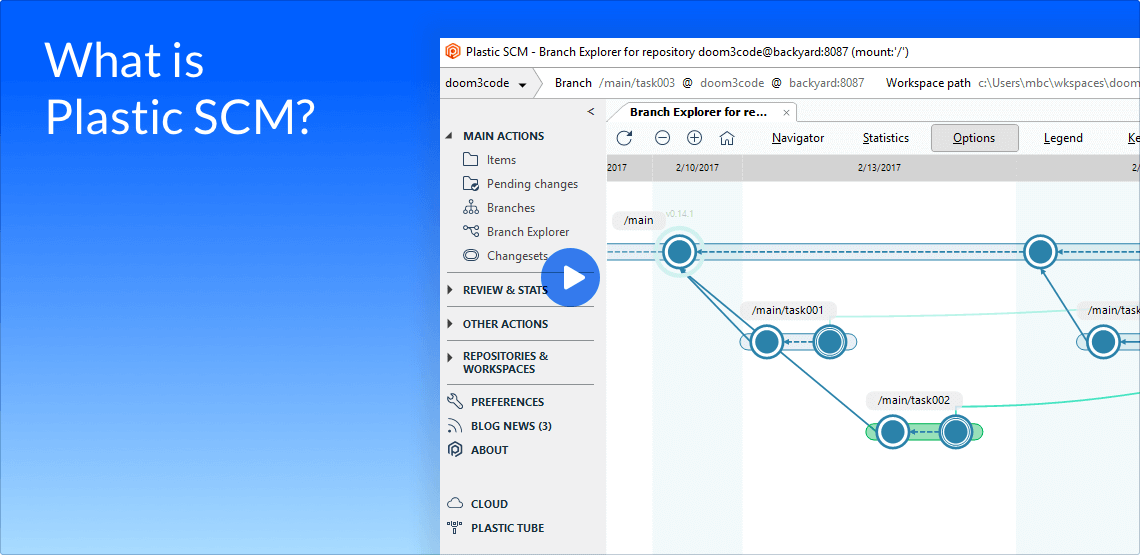Open Blog News (3) feed
Viewport: 1140px width, 555px height.
[500, 426]
